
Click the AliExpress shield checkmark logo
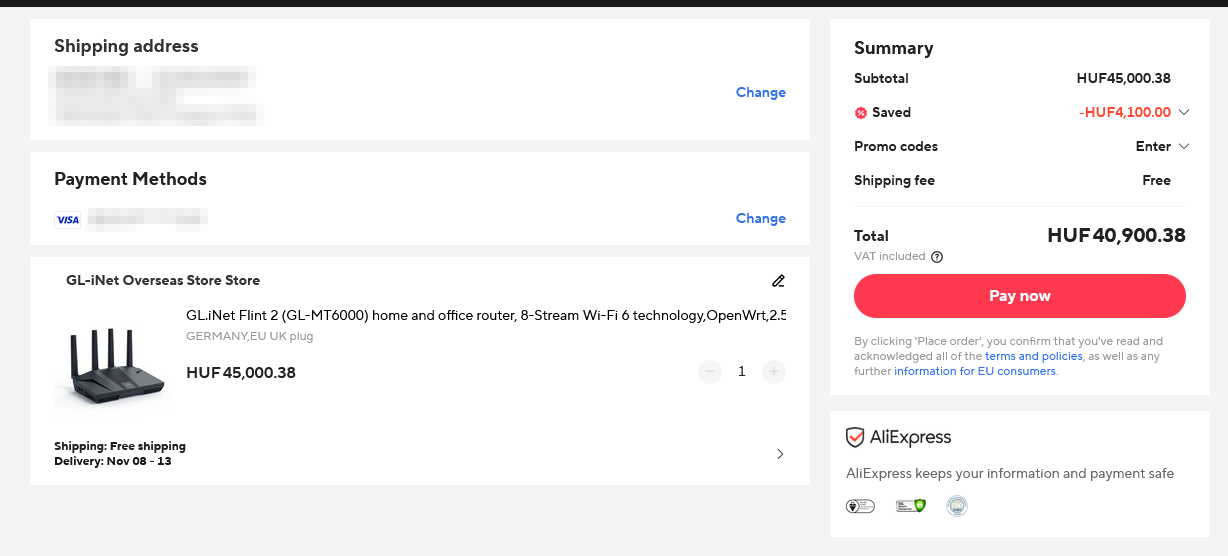point(855,437)
